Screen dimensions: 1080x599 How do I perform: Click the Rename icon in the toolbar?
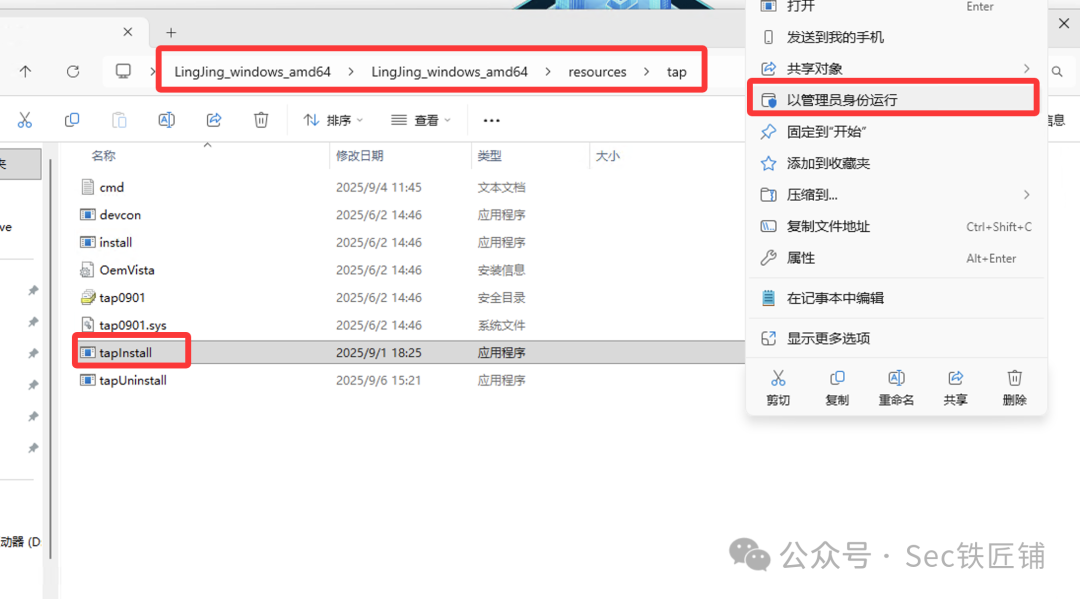pyautogui.click(x=166, y=120)
